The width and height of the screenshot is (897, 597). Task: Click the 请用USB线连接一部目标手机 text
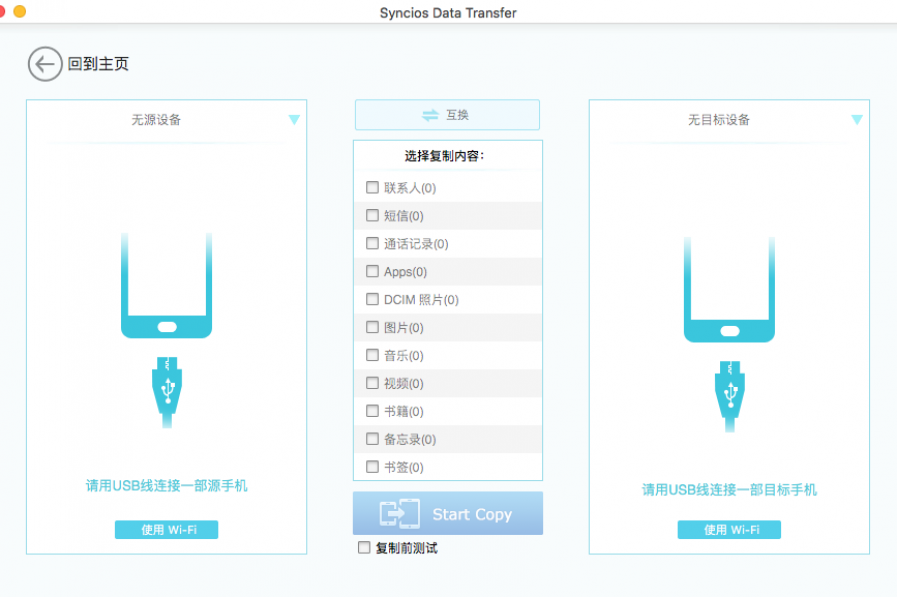pyautogui.click(x=729, y=490)
